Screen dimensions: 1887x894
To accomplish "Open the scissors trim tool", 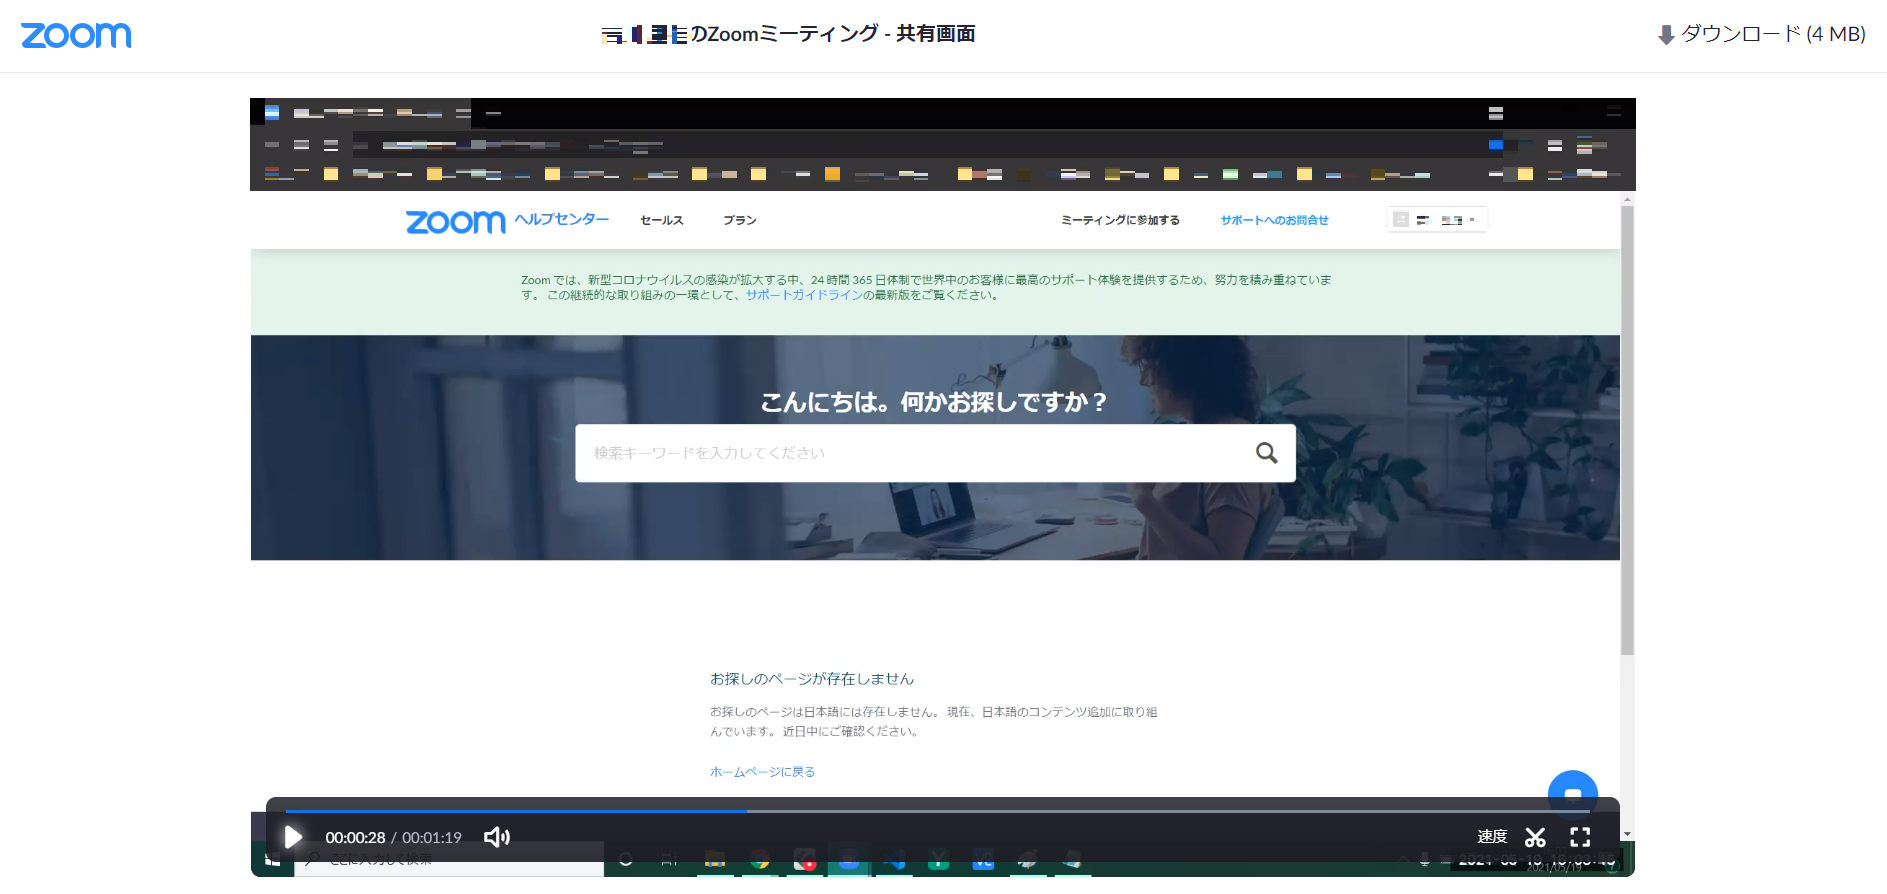I will coord(1535,837).
